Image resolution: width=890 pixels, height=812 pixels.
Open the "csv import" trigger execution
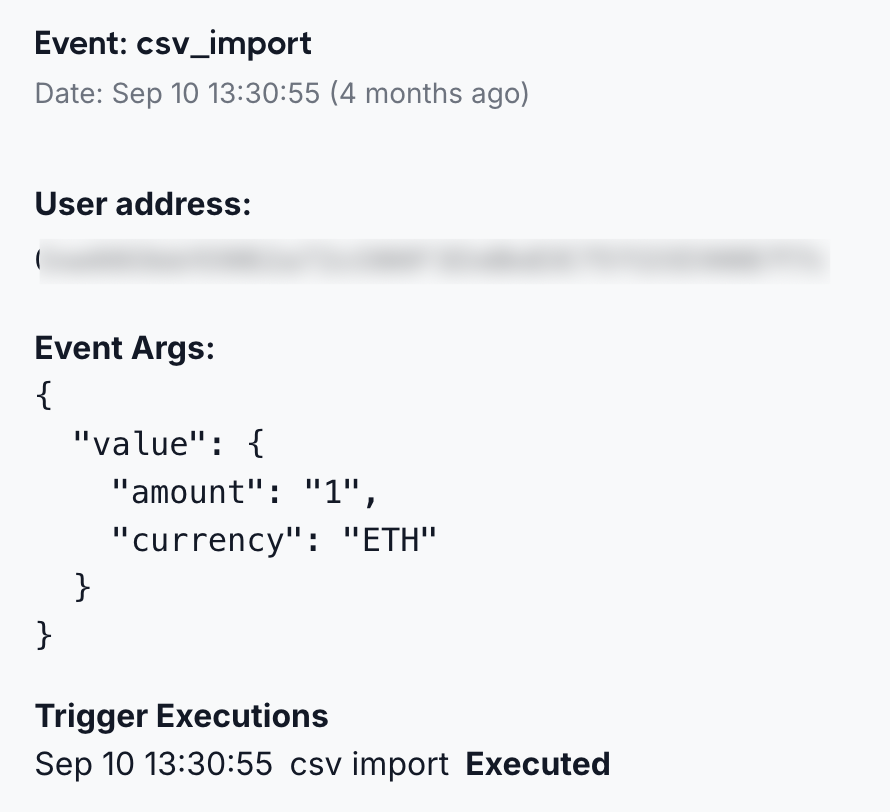coord(369,764)
